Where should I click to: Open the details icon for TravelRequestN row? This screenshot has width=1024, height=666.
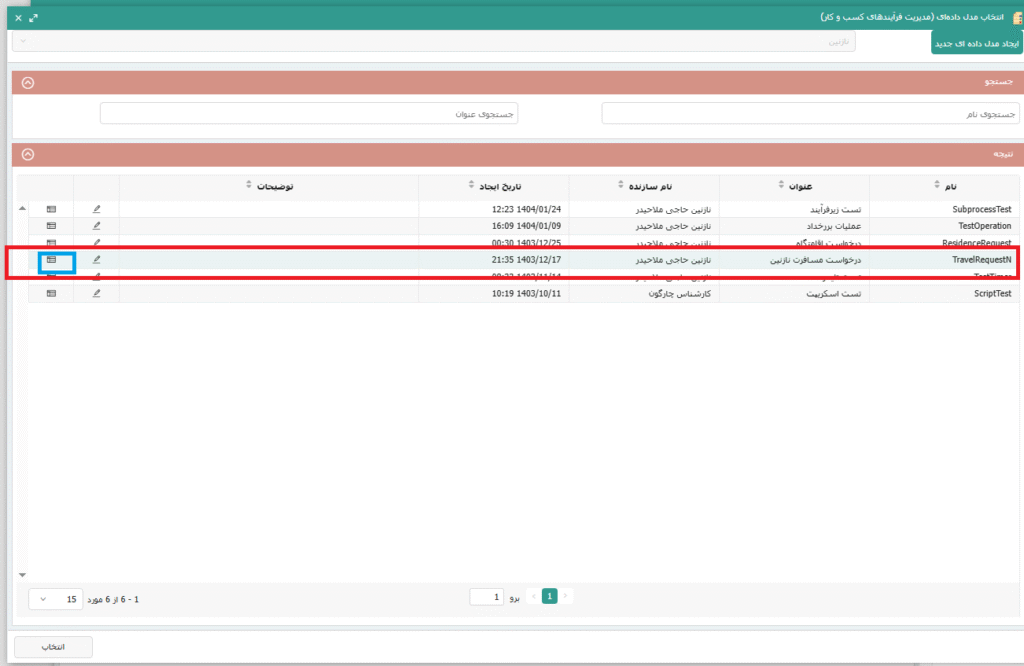coord(51,260)
